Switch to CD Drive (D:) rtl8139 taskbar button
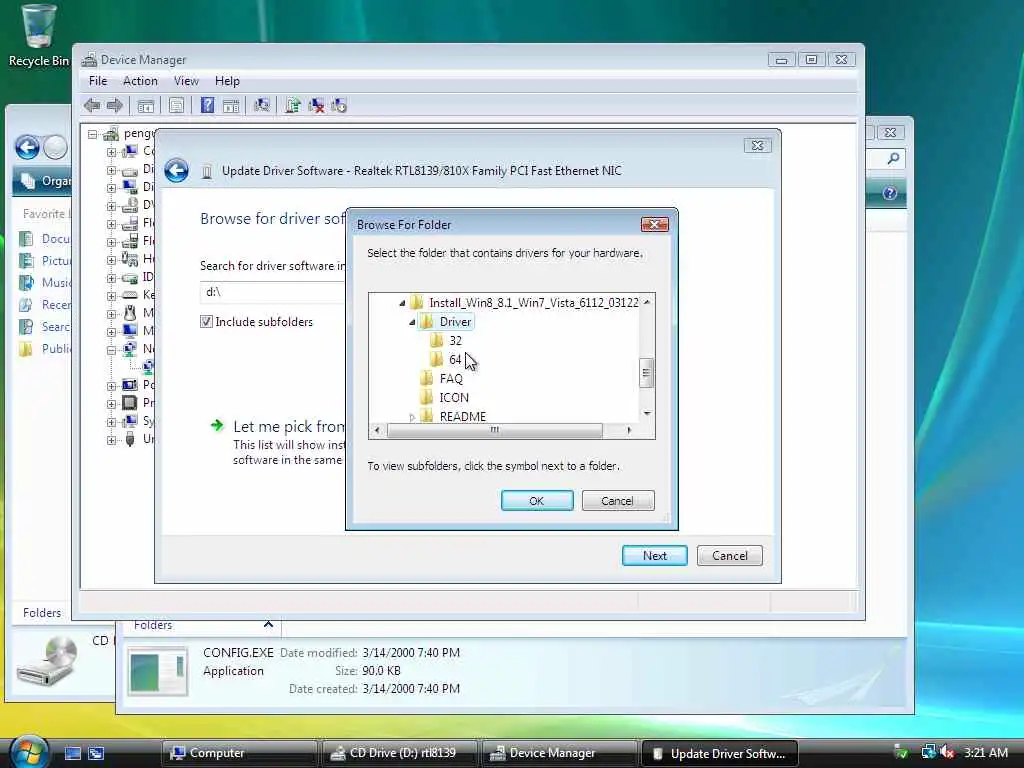Screen dimensions: 1024x768 click(400, 753)
